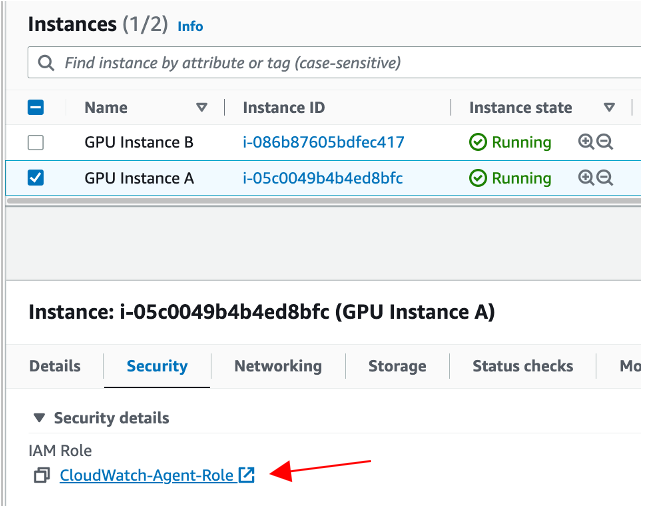Zoom out filter on GPU Instance B state

(605, 142)
